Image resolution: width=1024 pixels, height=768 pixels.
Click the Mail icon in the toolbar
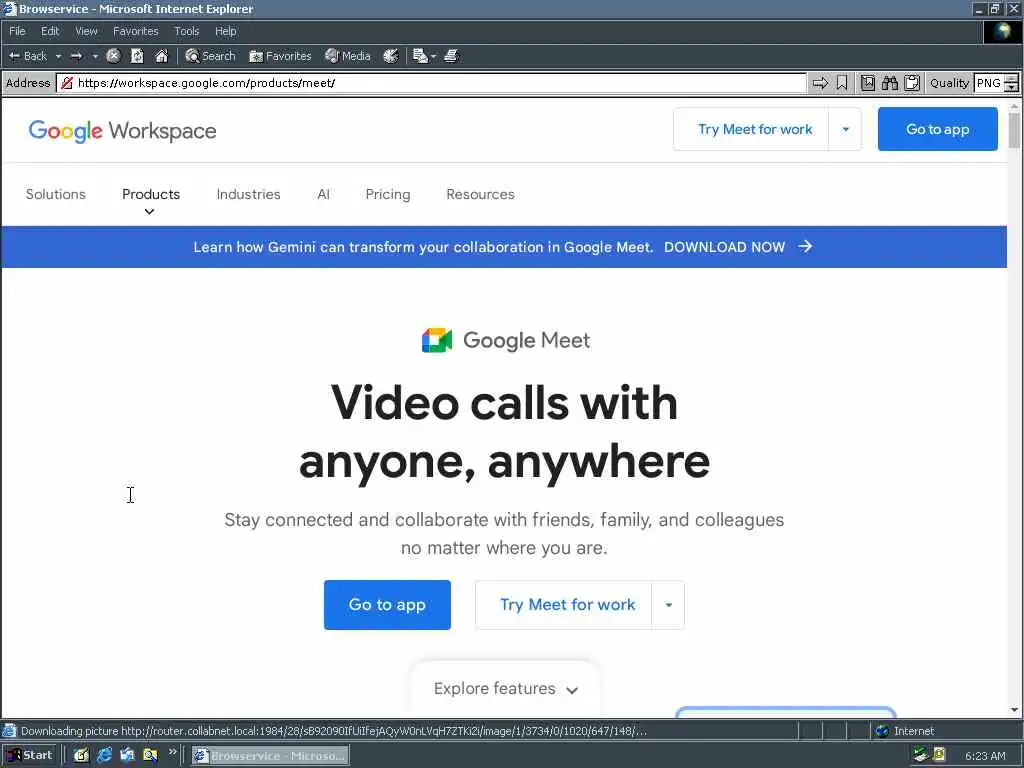[420, 56]
